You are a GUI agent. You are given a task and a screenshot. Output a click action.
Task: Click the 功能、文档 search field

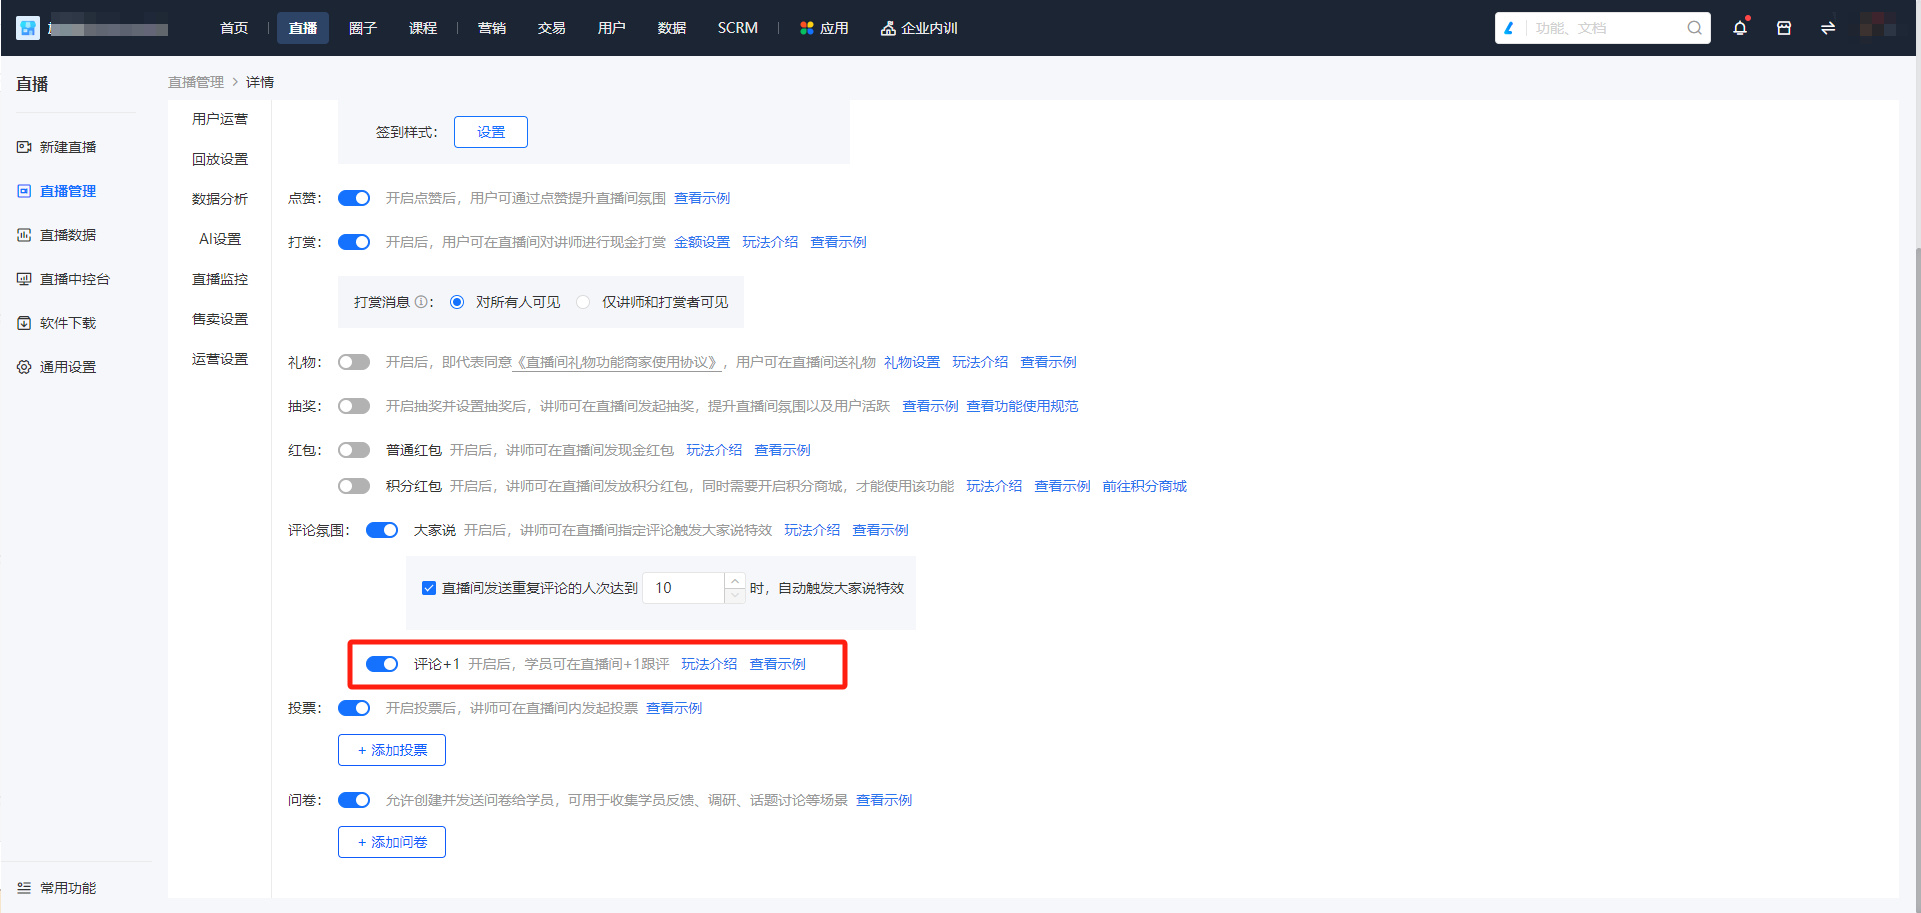(1605, 28)
